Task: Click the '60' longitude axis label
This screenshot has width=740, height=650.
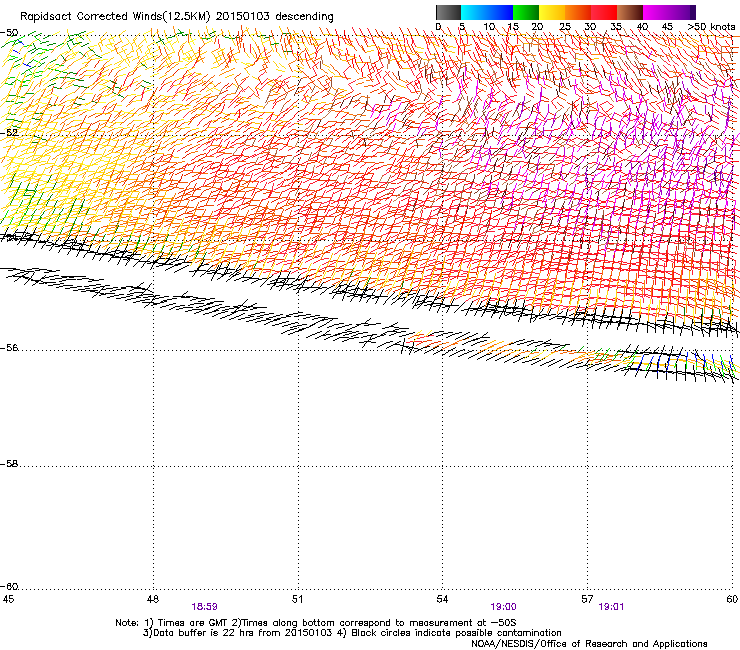Action: click(x=732, y=599)
